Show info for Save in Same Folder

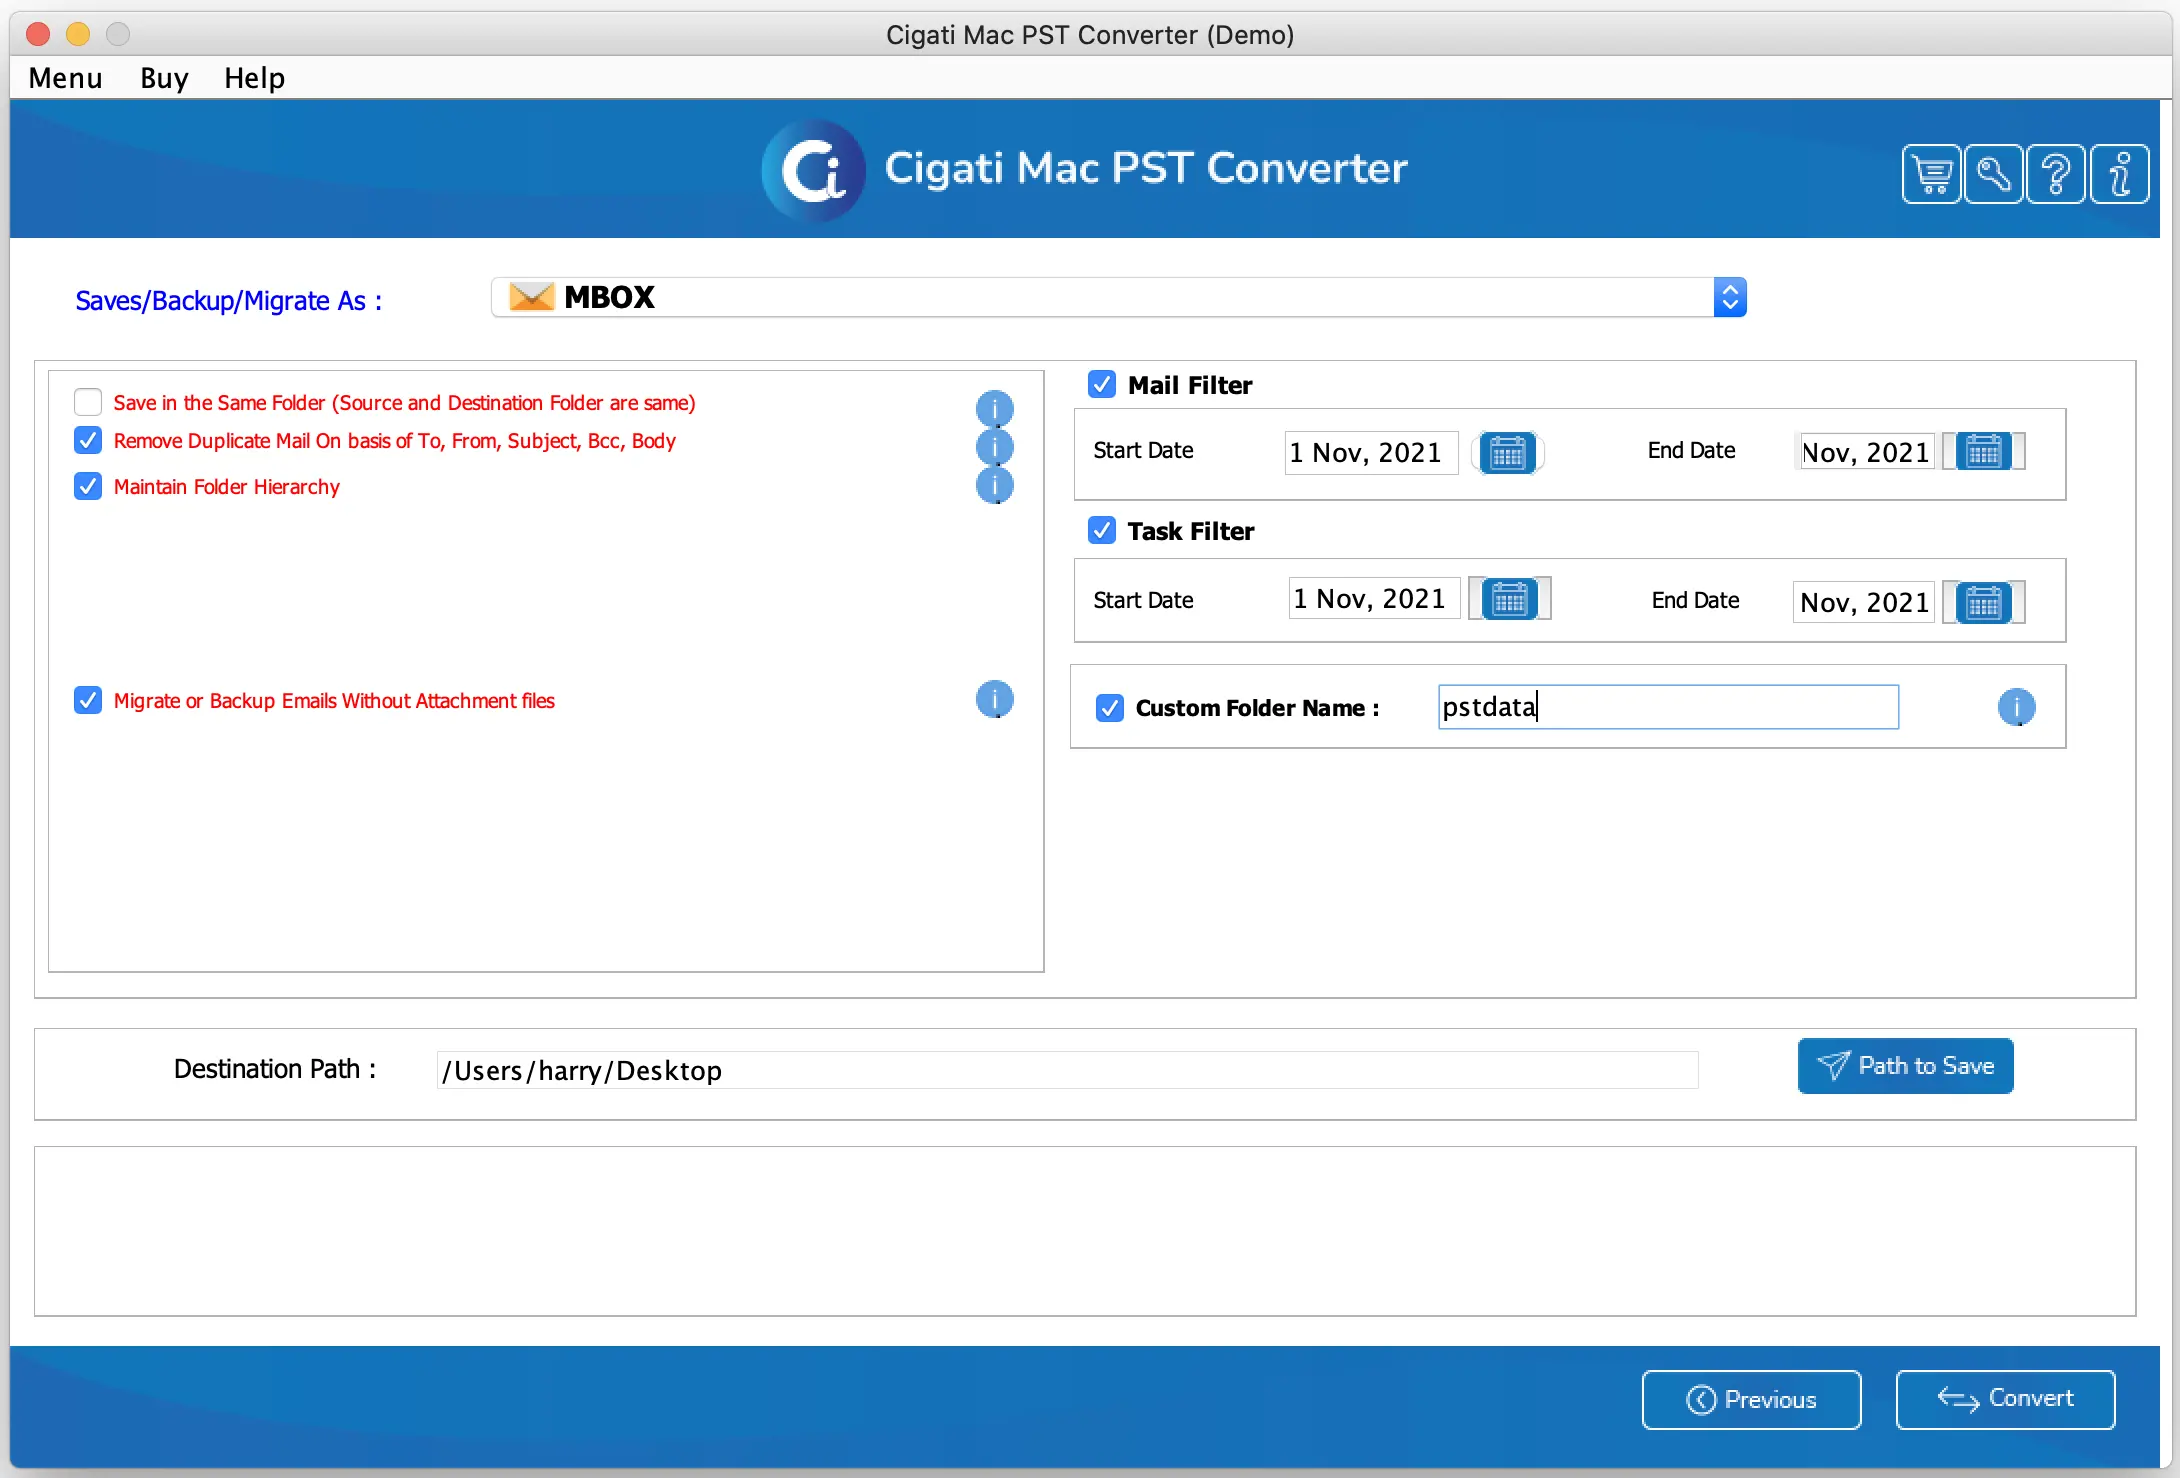tap(994, 408)
